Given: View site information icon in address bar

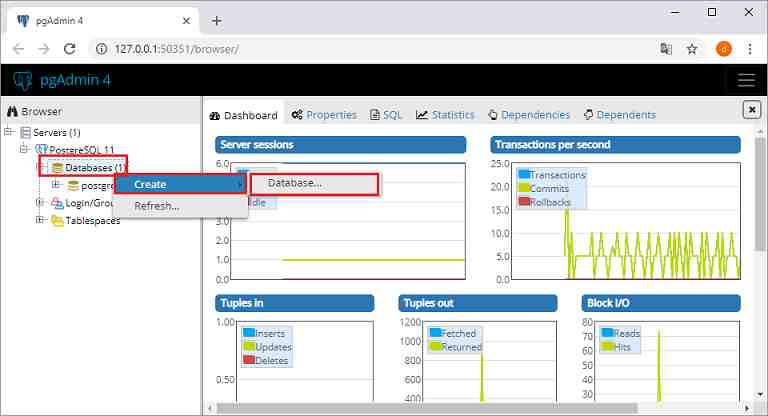Looking at the screenshot, I should (x=101, y=49).
